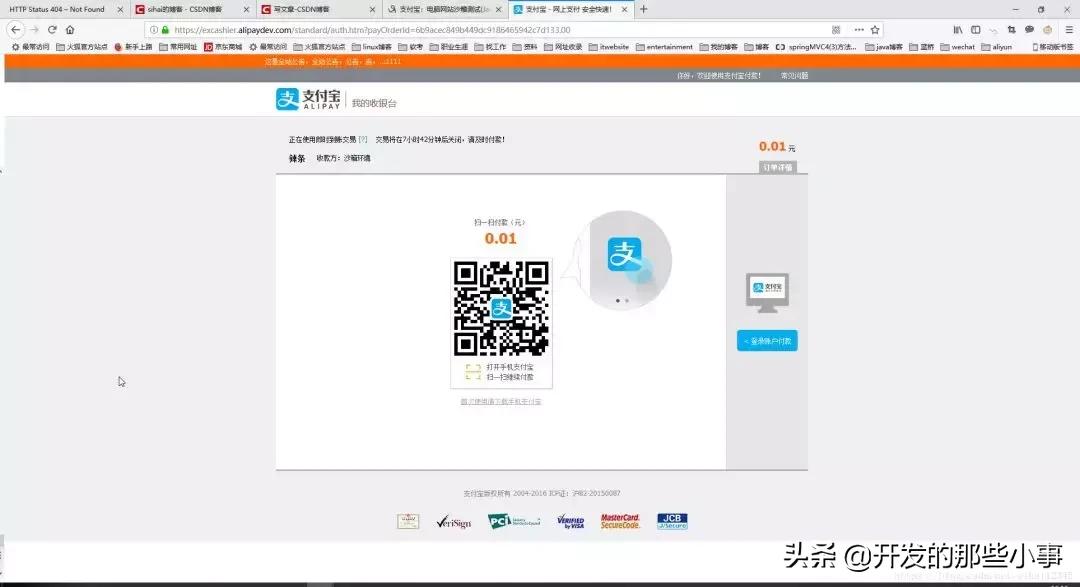Expand the 订单详情 order details panel

[x=777, y=167]
